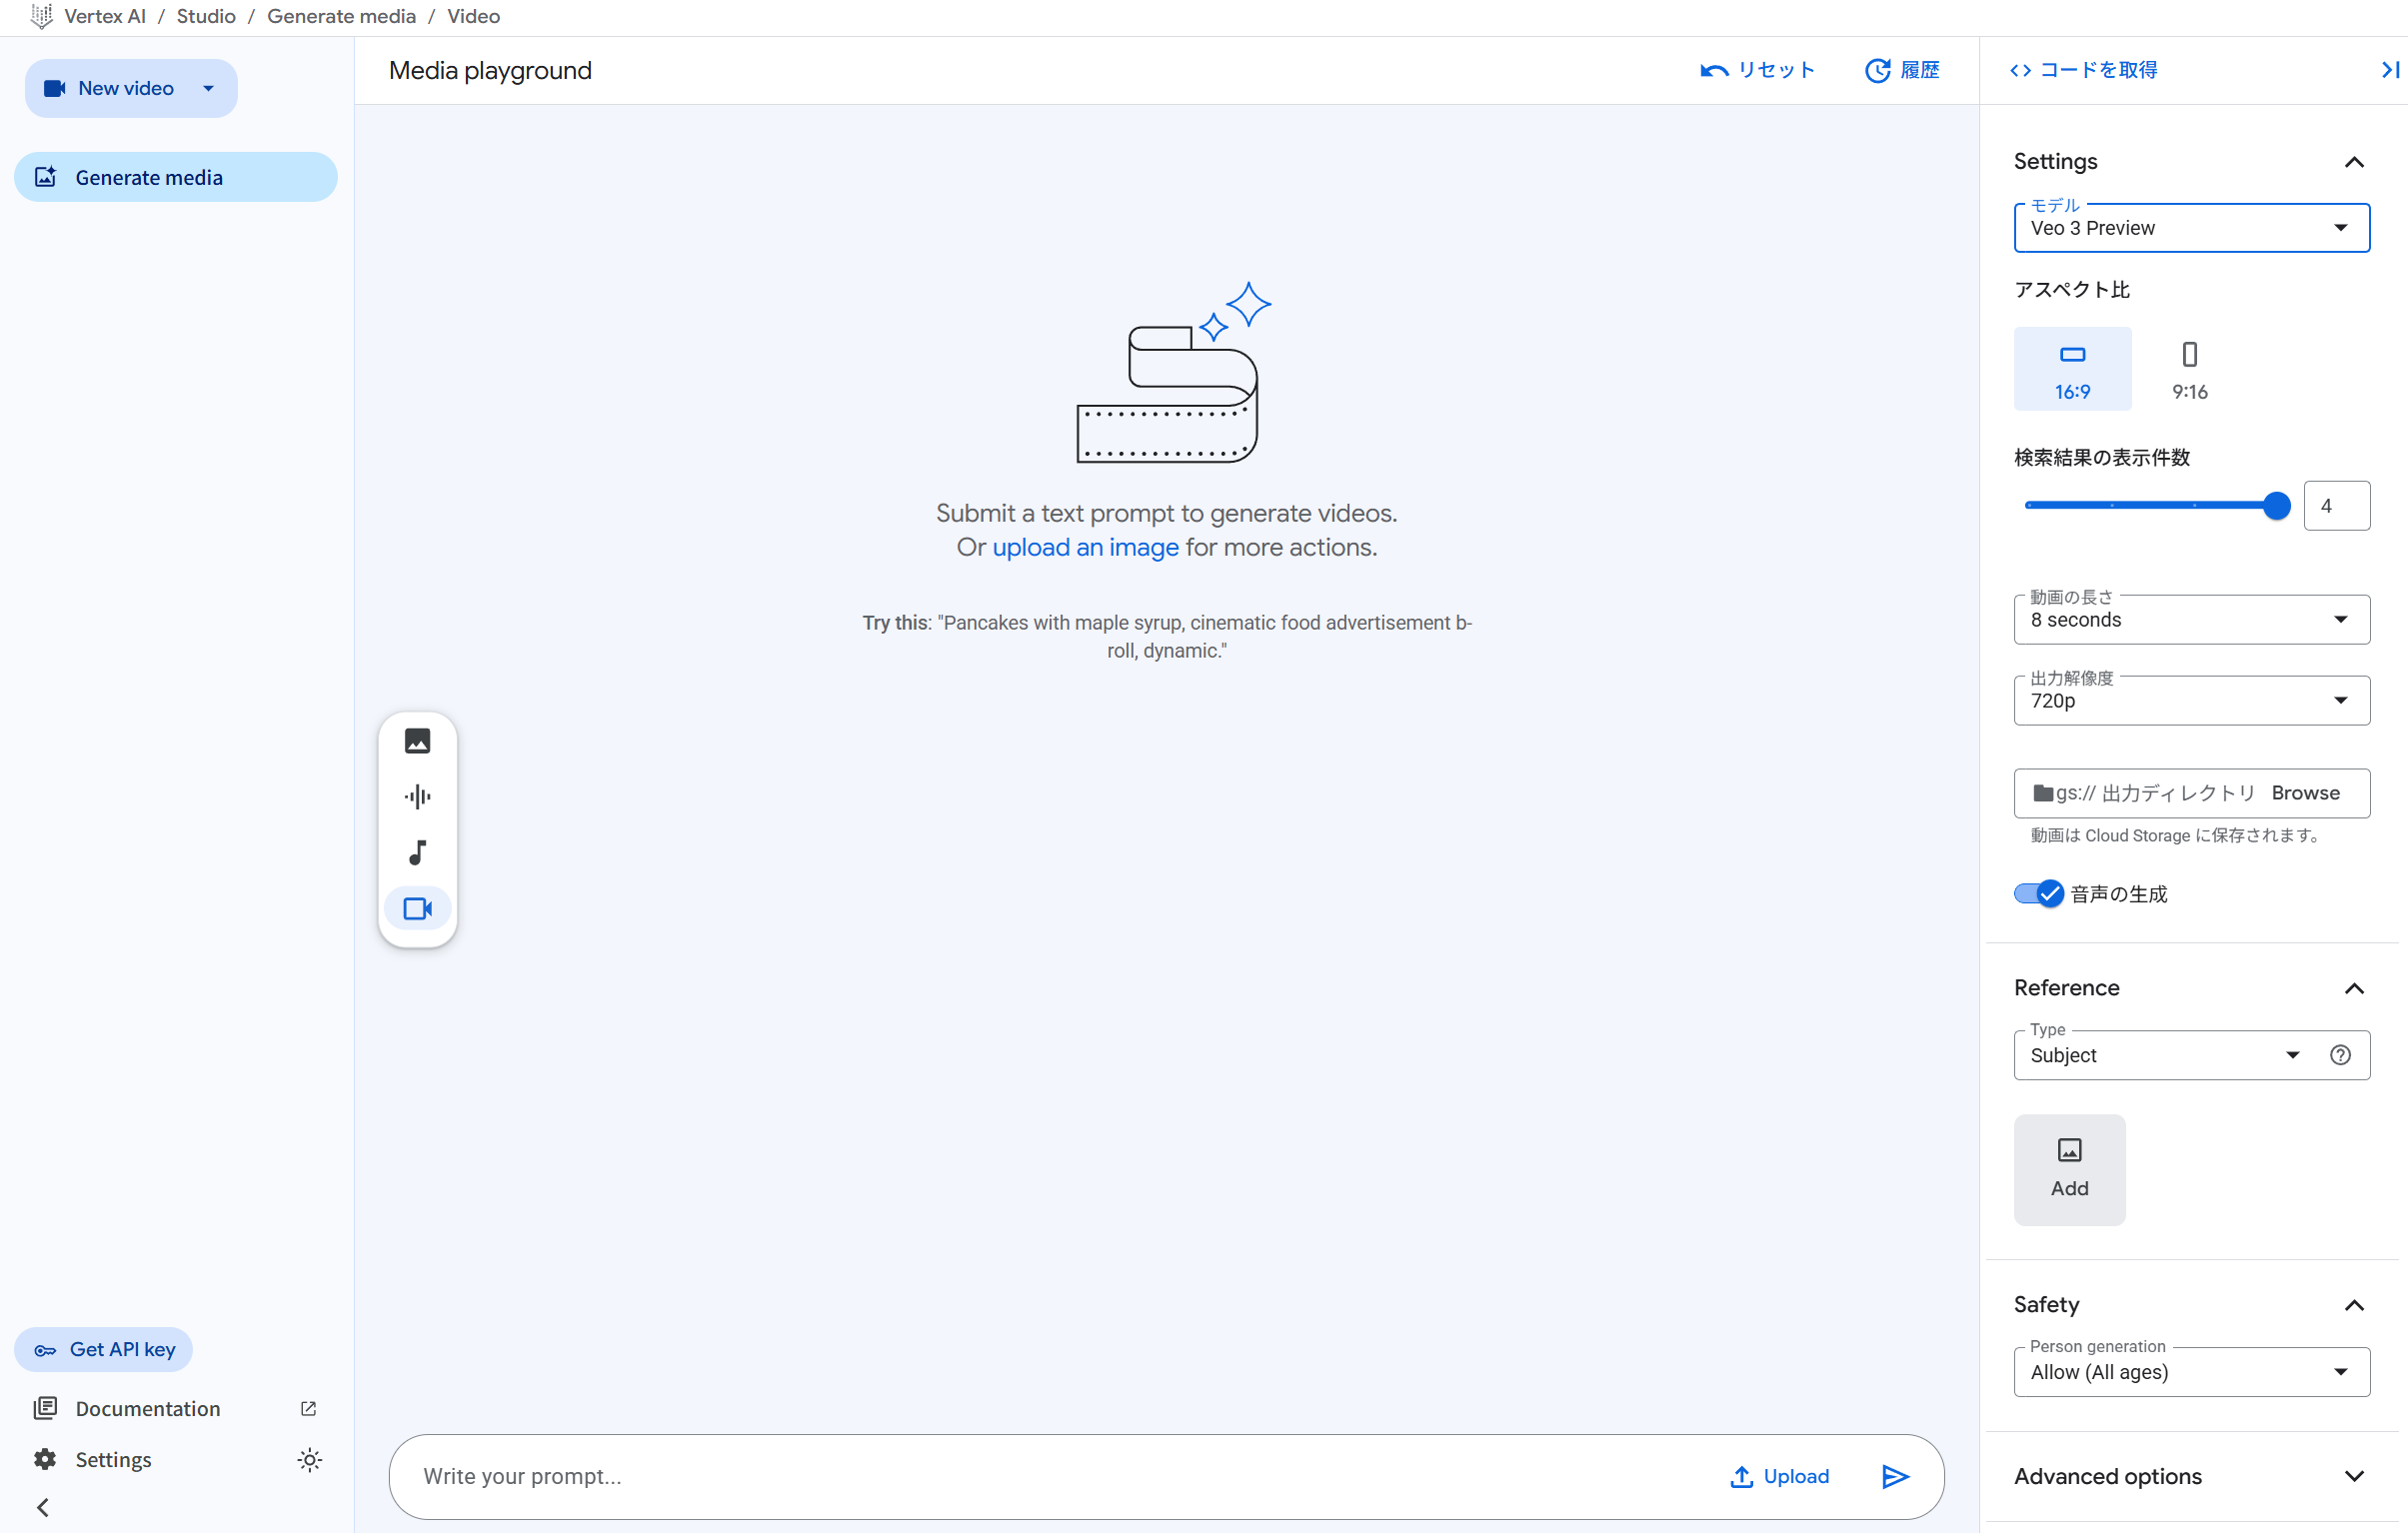The height and width of the screenshot is (1533, 2408).
Task: Click the Get API key button
Action: click(x=104, y=1349)
